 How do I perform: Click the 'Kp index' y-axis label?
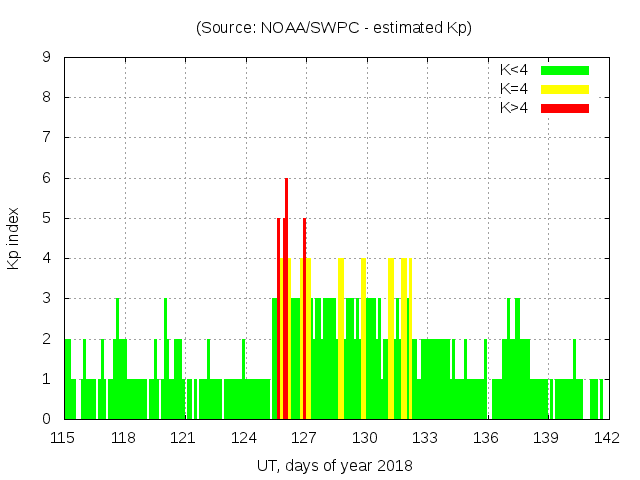coord(14,238)
